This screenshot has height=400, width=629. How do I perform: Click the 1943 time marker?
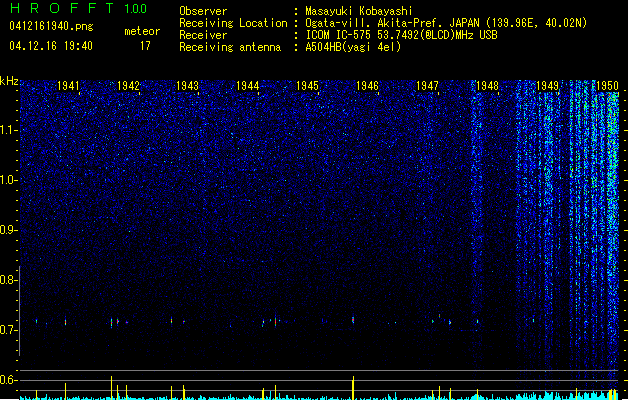(187, 86)
